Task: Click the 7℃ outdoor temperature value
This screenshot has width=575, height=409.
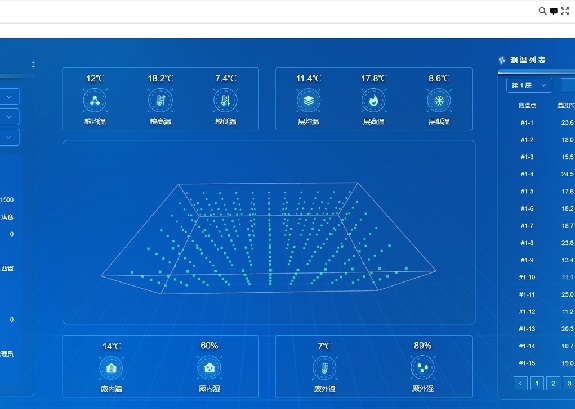Action: click(x=325, y=346)
